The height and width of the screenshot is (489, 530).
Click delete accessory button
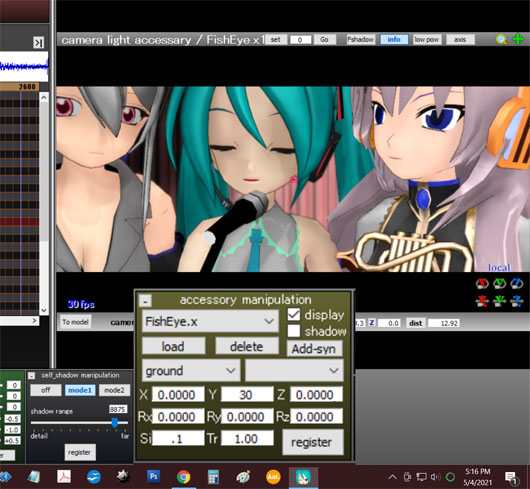pyautogui.click(x=247, y=346)
